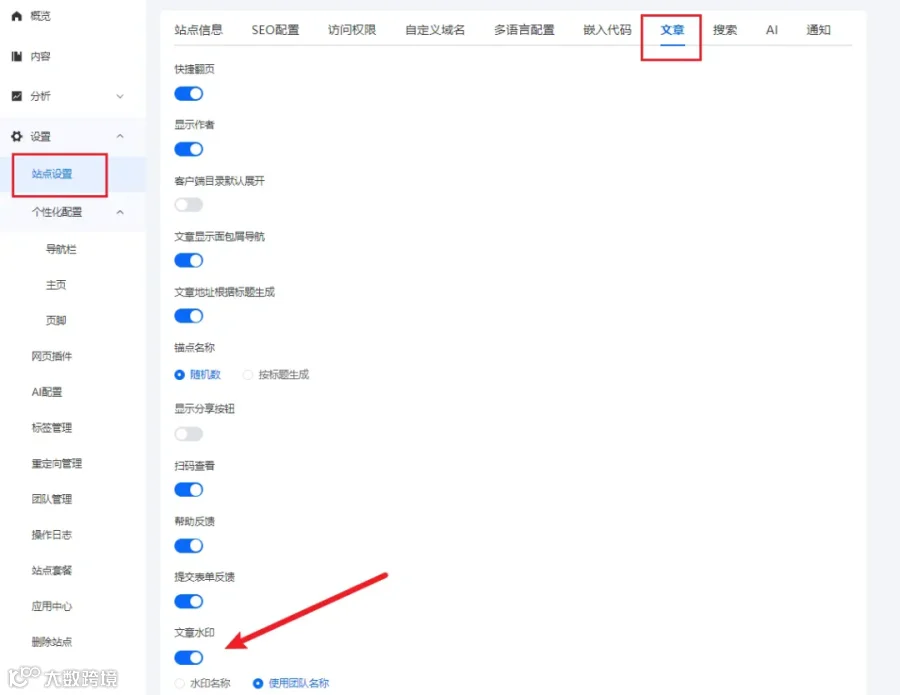
Task: Switch to the 文章 tab
Action: point(672,30)
